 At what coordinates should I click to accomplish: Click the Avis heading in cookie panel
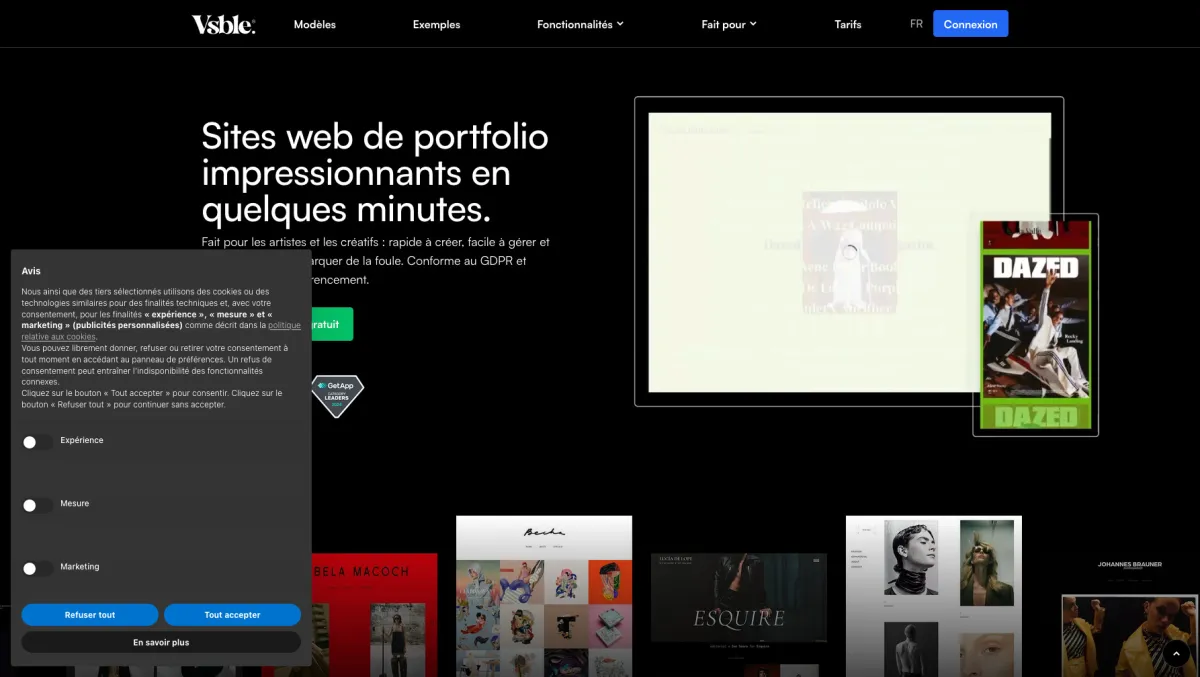(x=31, y=271)
